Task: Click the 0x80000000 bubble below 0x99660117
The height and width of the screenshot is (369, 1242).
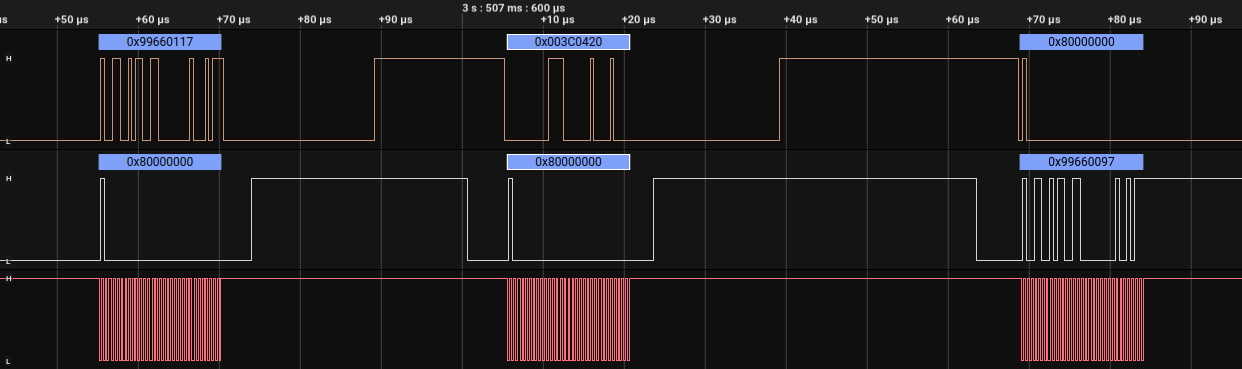Action: click(160, 161)
